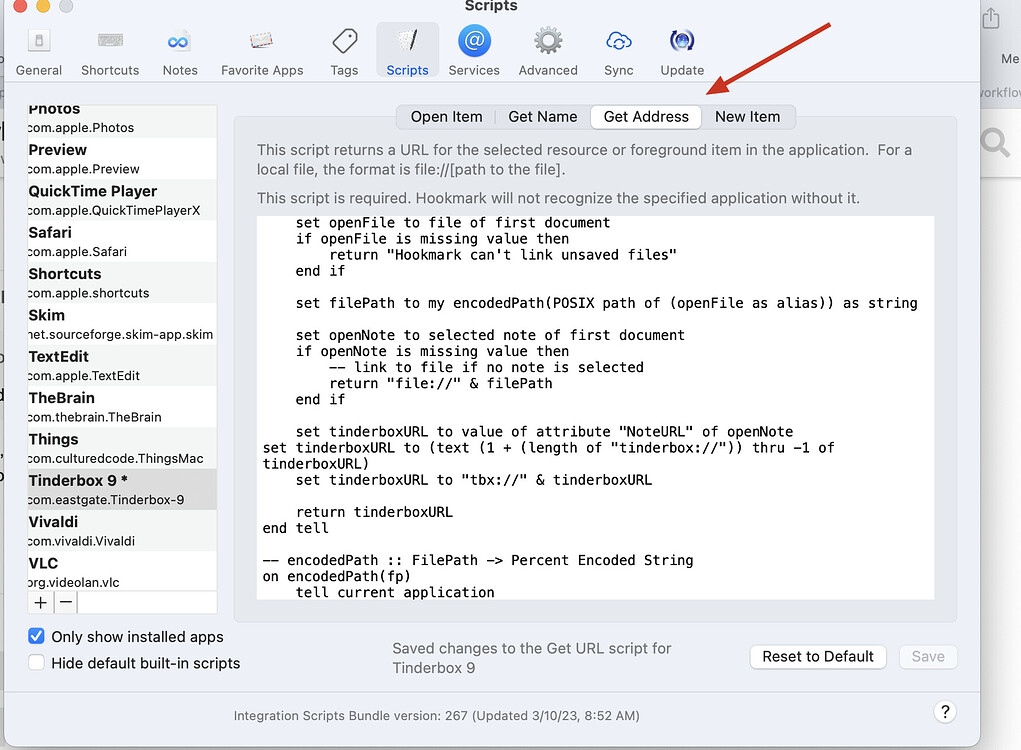Open the Services preferences pane
The height and width of the screenshot is (750, 1021).
474,52
